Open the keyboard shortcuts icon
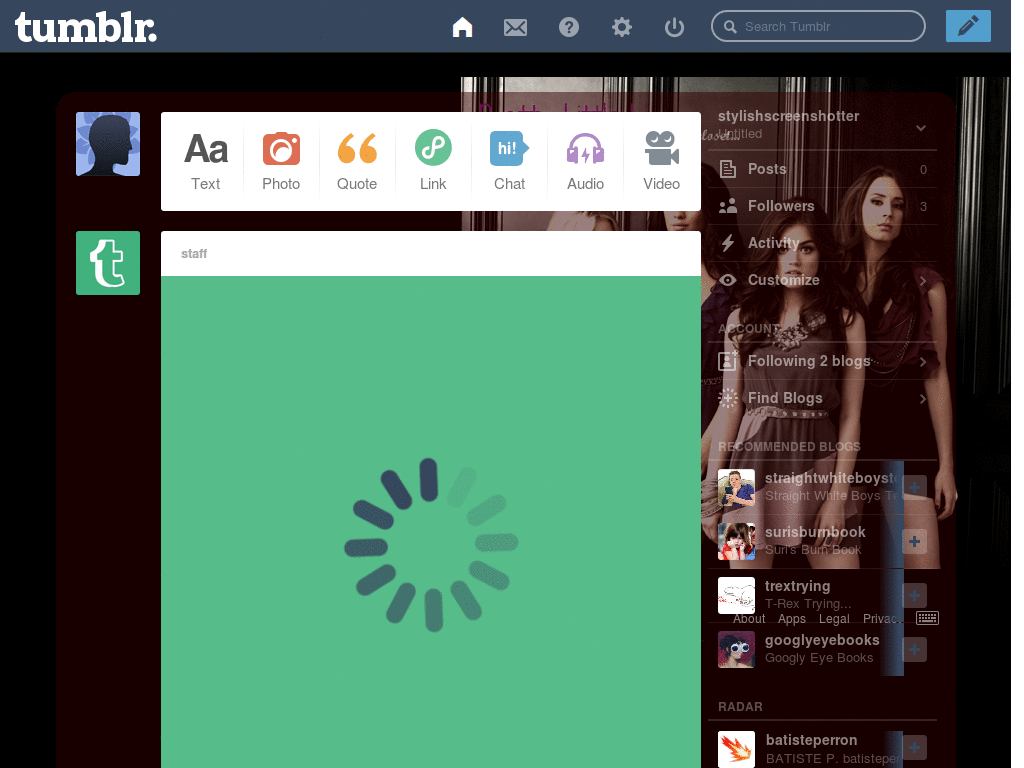Screen dimensions: 1024x768 coord(927,618)
